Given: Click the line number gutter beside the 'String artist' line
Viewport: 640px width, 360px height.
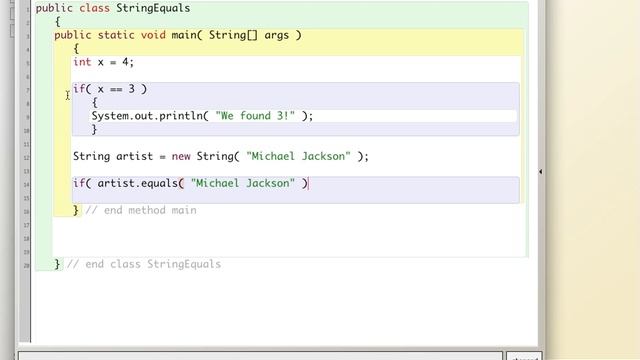Looking at the screenshot, I should click(x=26, y=158).
